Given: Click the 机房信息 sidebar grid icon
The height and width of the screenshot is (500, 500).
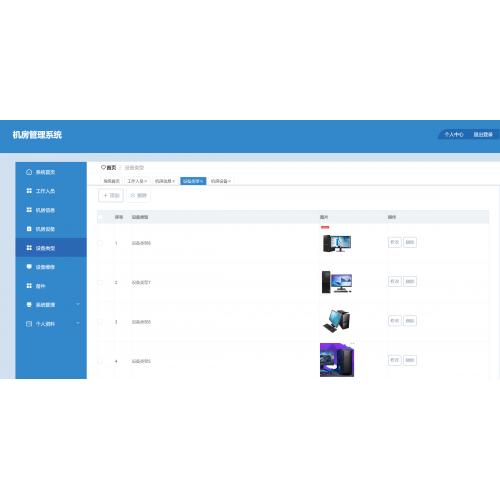Looking at the screenshot, I should point(29,210).
